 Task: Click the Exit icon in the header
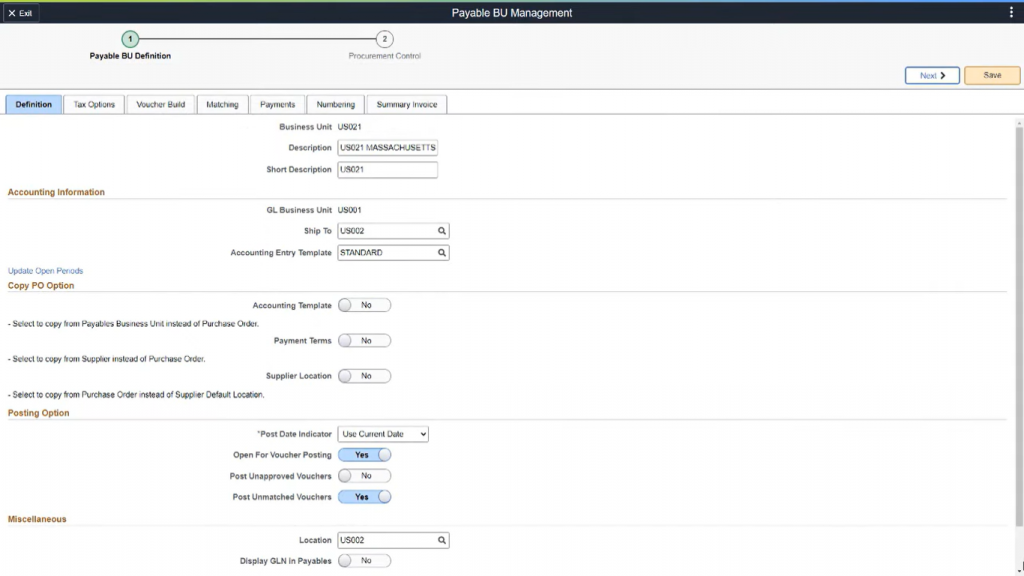21,13
